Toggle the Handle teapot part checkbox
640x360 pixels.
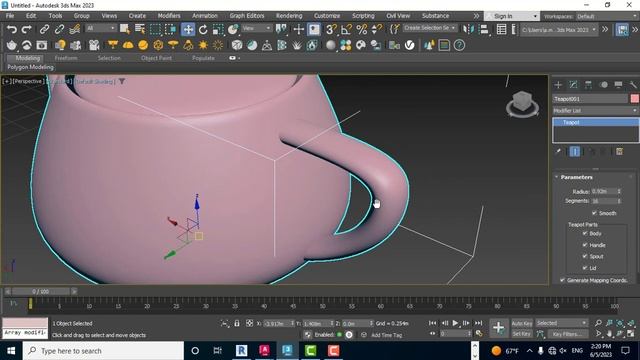[x=585, y=245]
